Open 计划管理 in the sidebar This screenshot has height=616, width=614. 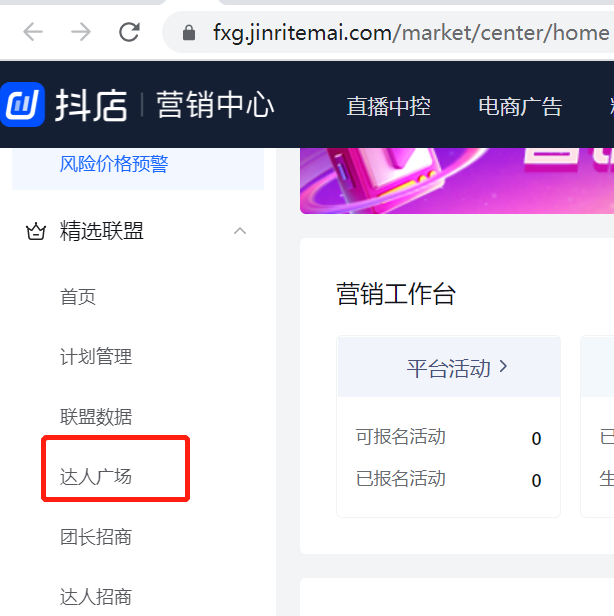tap(96, 357)
